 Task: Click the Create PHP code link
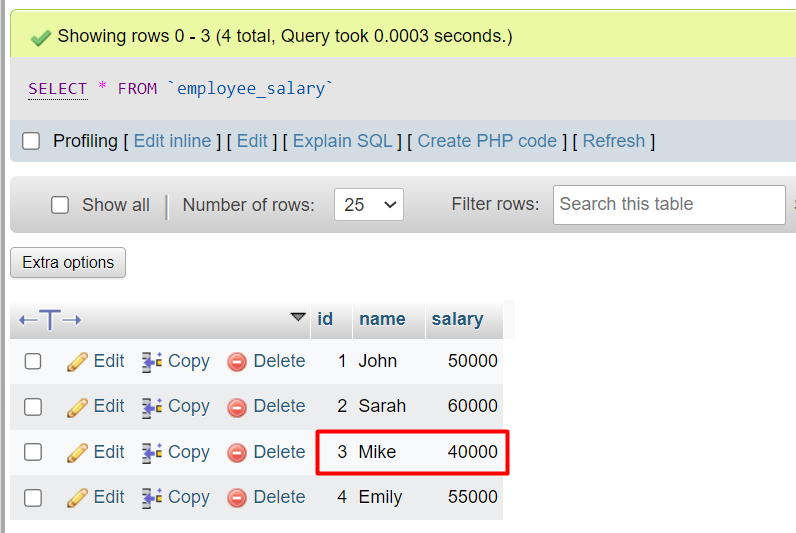[487, 141]
